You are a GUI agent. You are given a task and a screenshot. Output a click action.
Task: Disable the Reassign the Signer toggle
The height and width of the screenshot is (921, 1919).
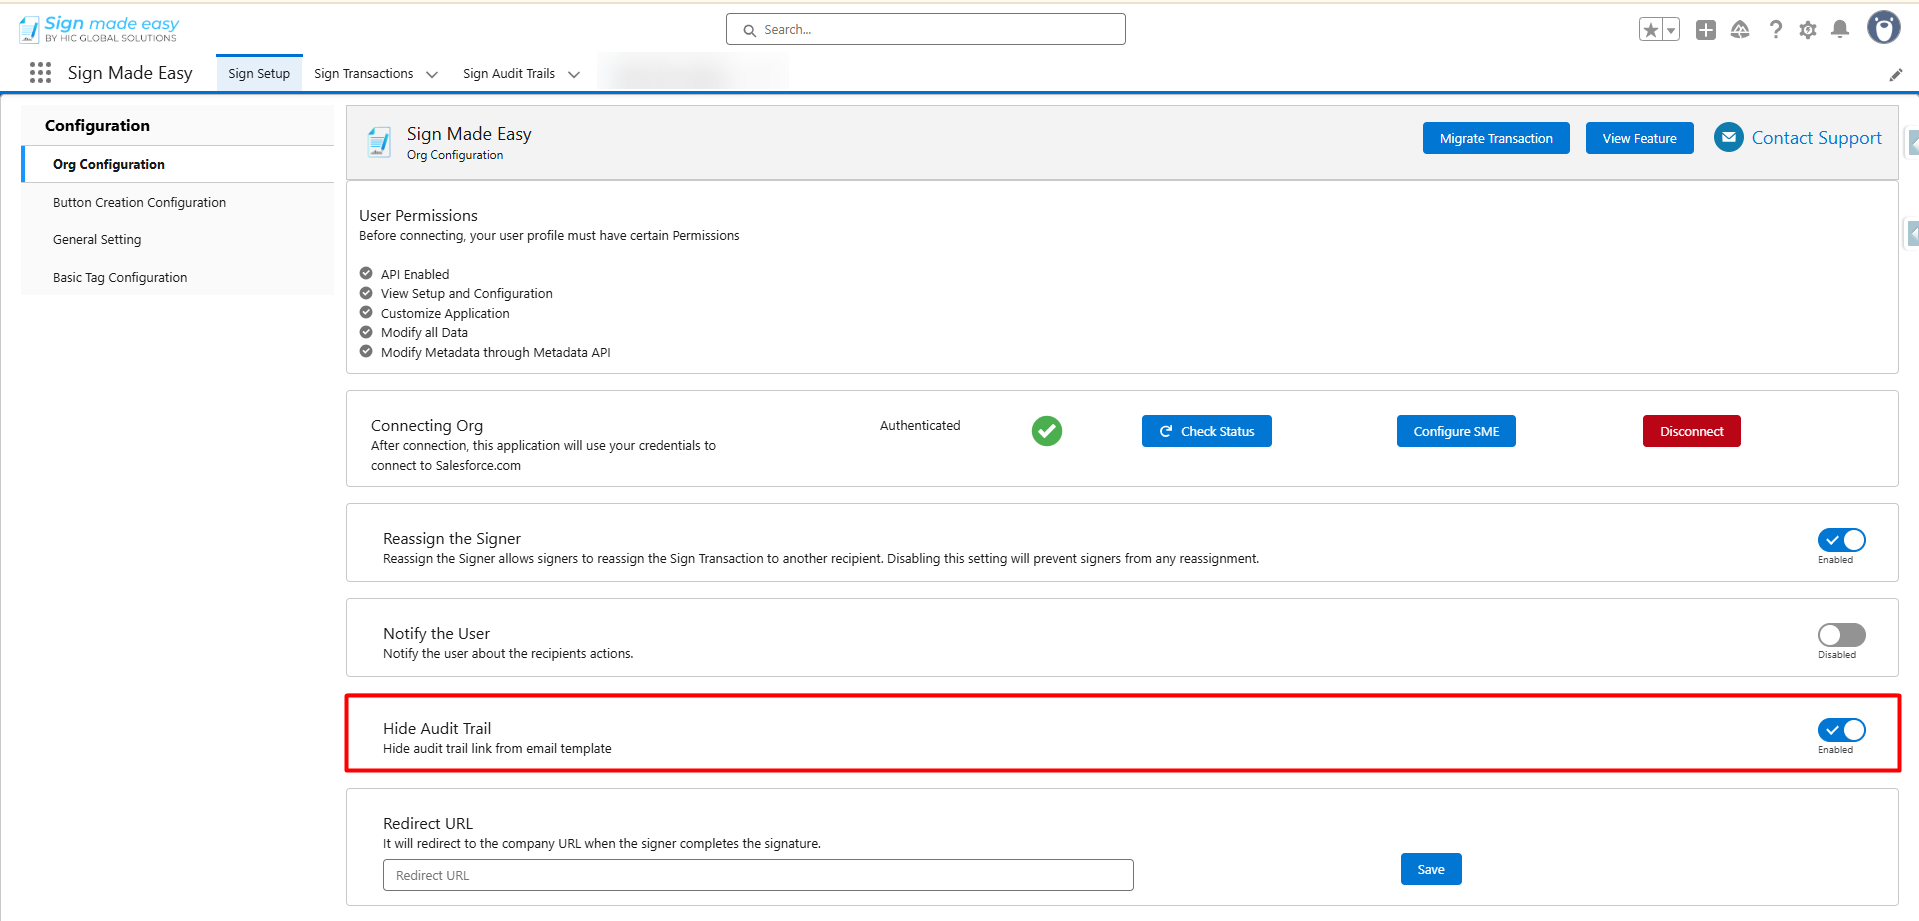tap(1841, 540)
